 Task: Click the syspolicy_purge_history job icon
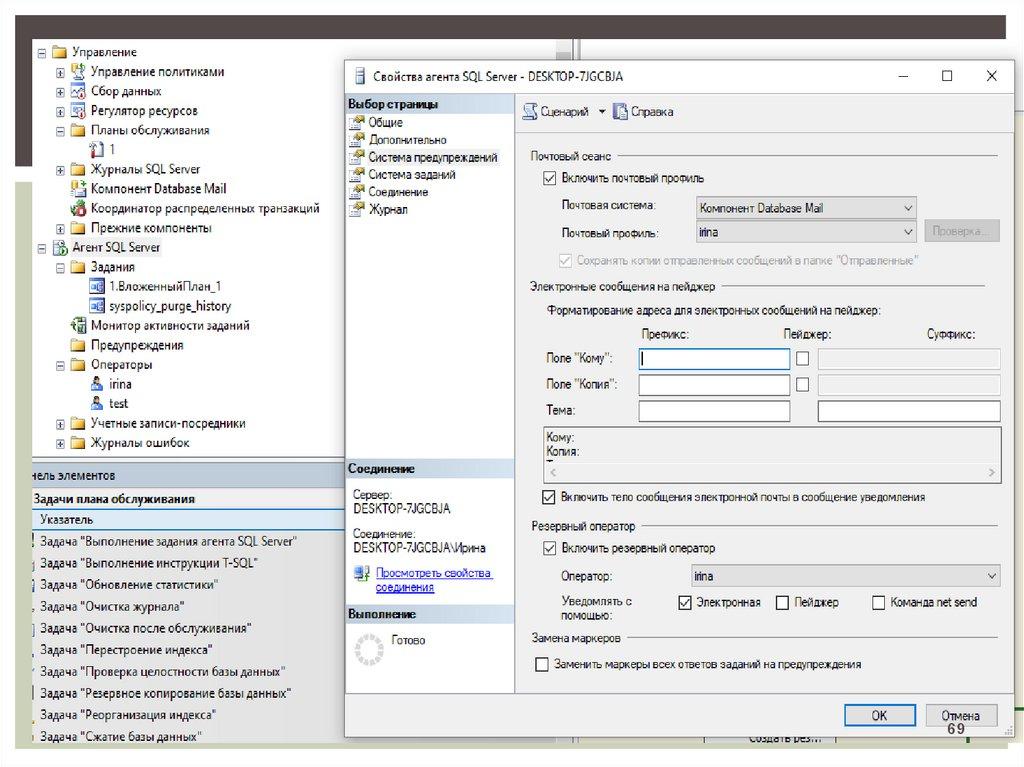coord(98,306)
